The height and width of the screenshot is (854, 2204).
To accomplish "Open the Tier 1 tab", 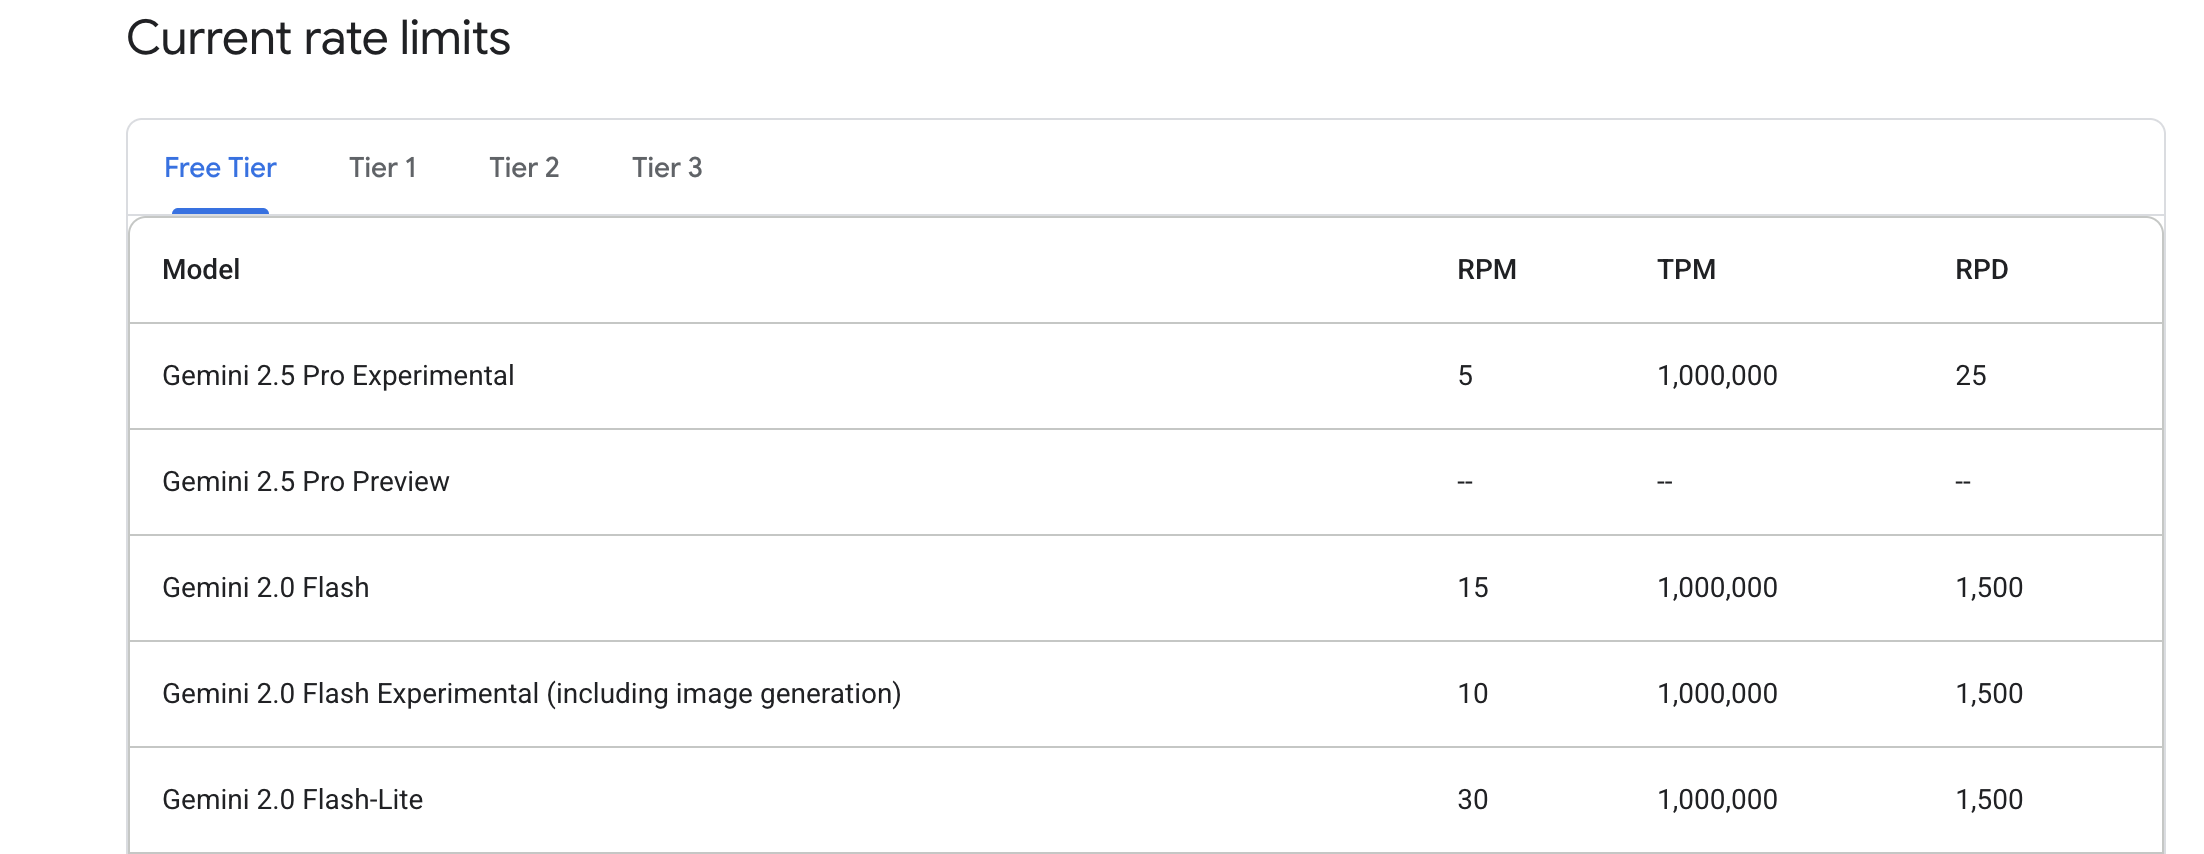I will tap(382, 168).
